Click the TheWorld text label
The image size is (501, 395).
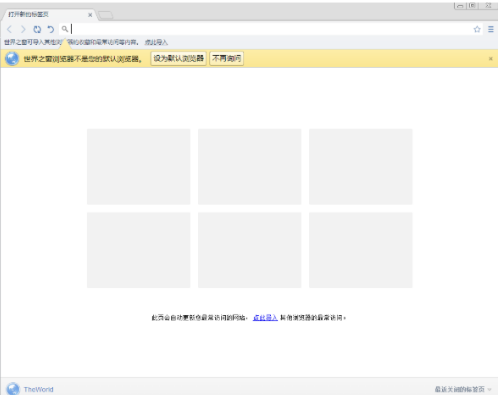pyautogui.click(x=39, y=389)
